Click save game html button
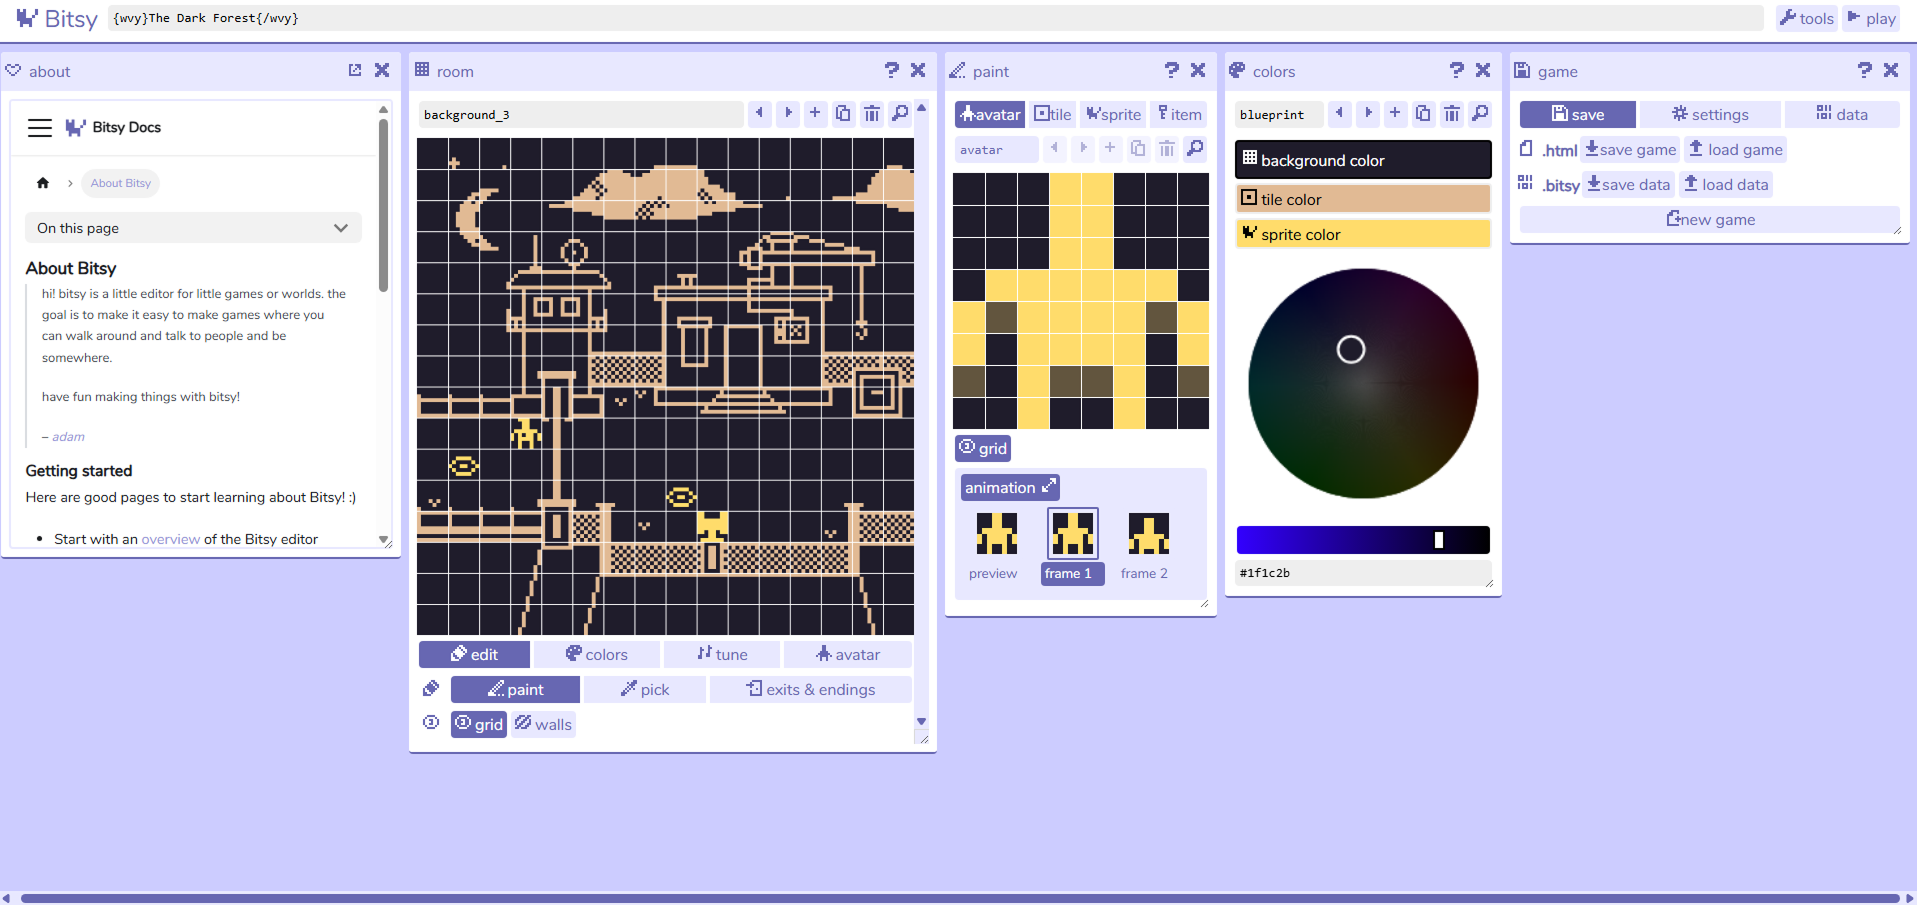 click(1630, 149)
